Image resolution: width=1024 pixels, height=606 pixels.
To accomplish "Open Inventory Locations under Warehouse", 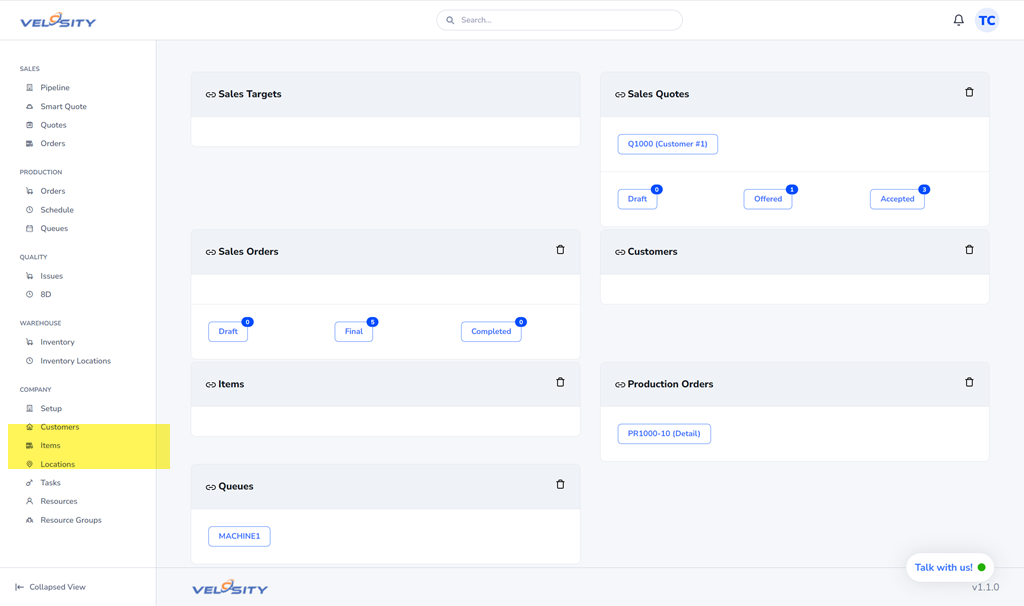I will (x=75, y=361).
